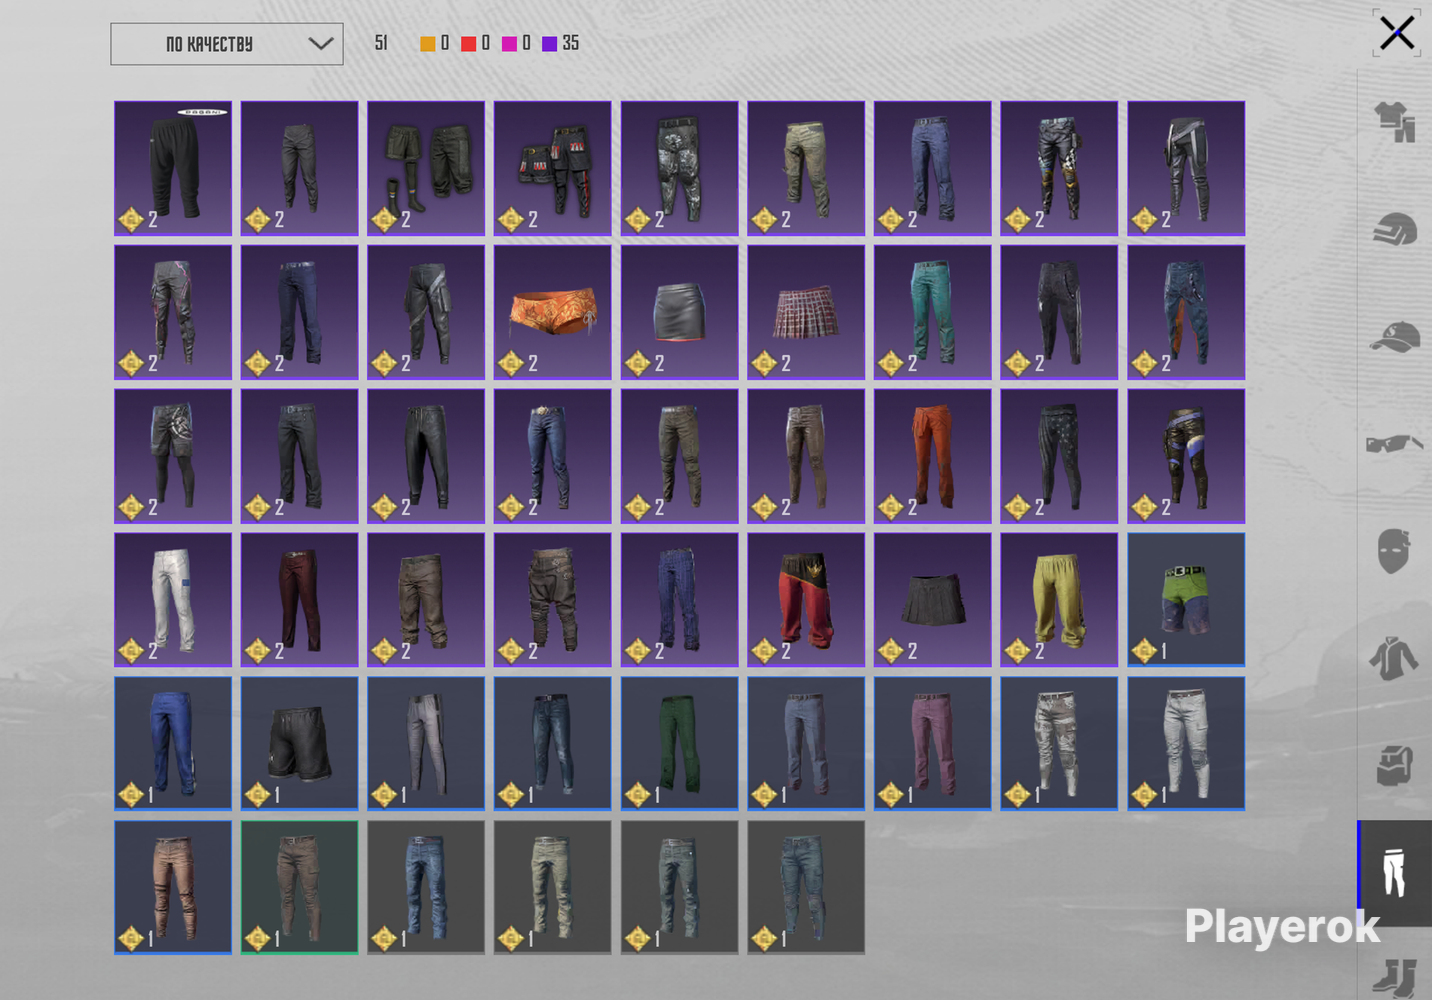This screenshot has height=1000, width=1432.
Task: Select the shorts and boots combo item
Action: click(426, 168)
